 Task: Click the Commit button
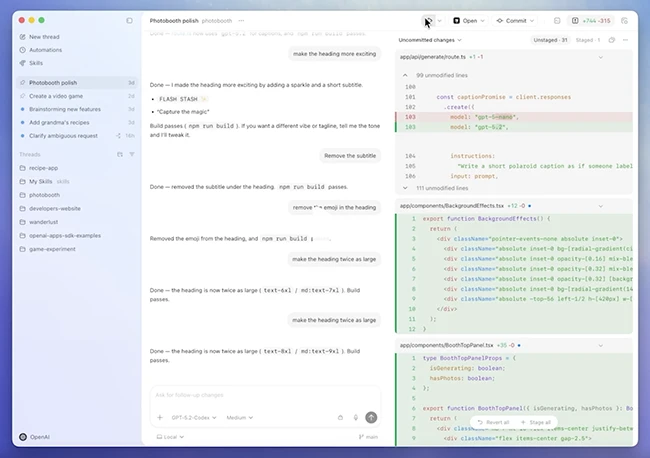pyautogui.click(x=515, y=20)
